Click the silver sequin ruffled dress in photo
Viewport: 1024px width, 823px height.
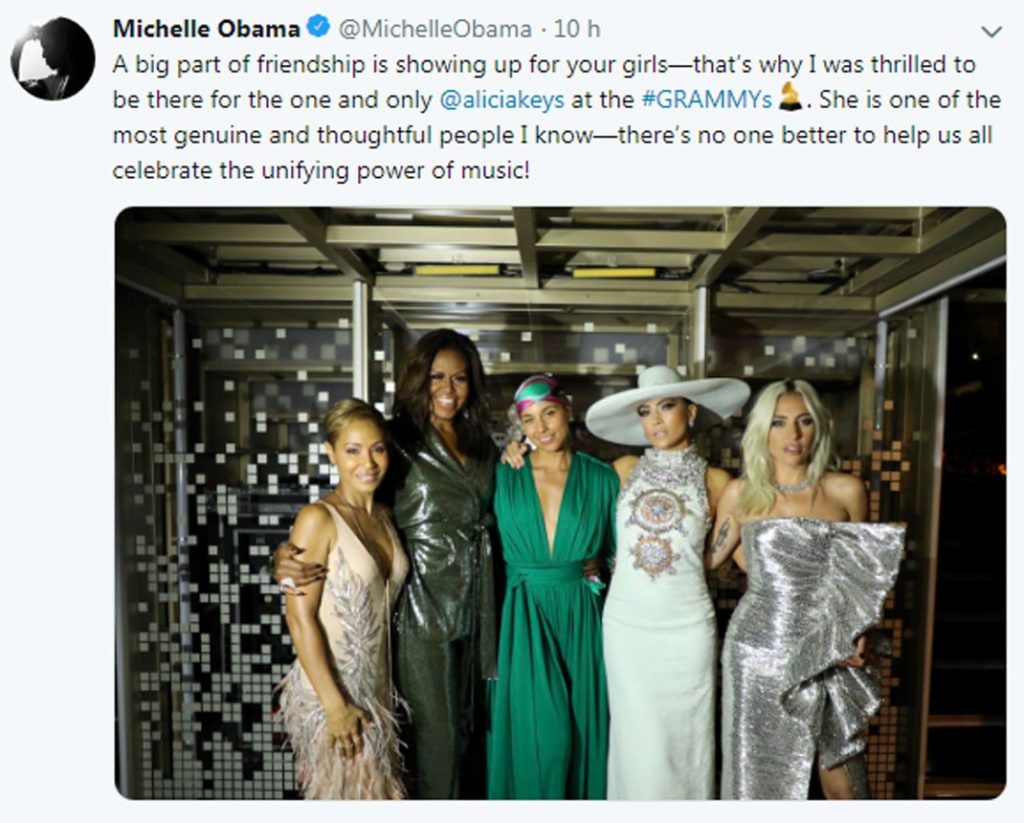(810, 653)
